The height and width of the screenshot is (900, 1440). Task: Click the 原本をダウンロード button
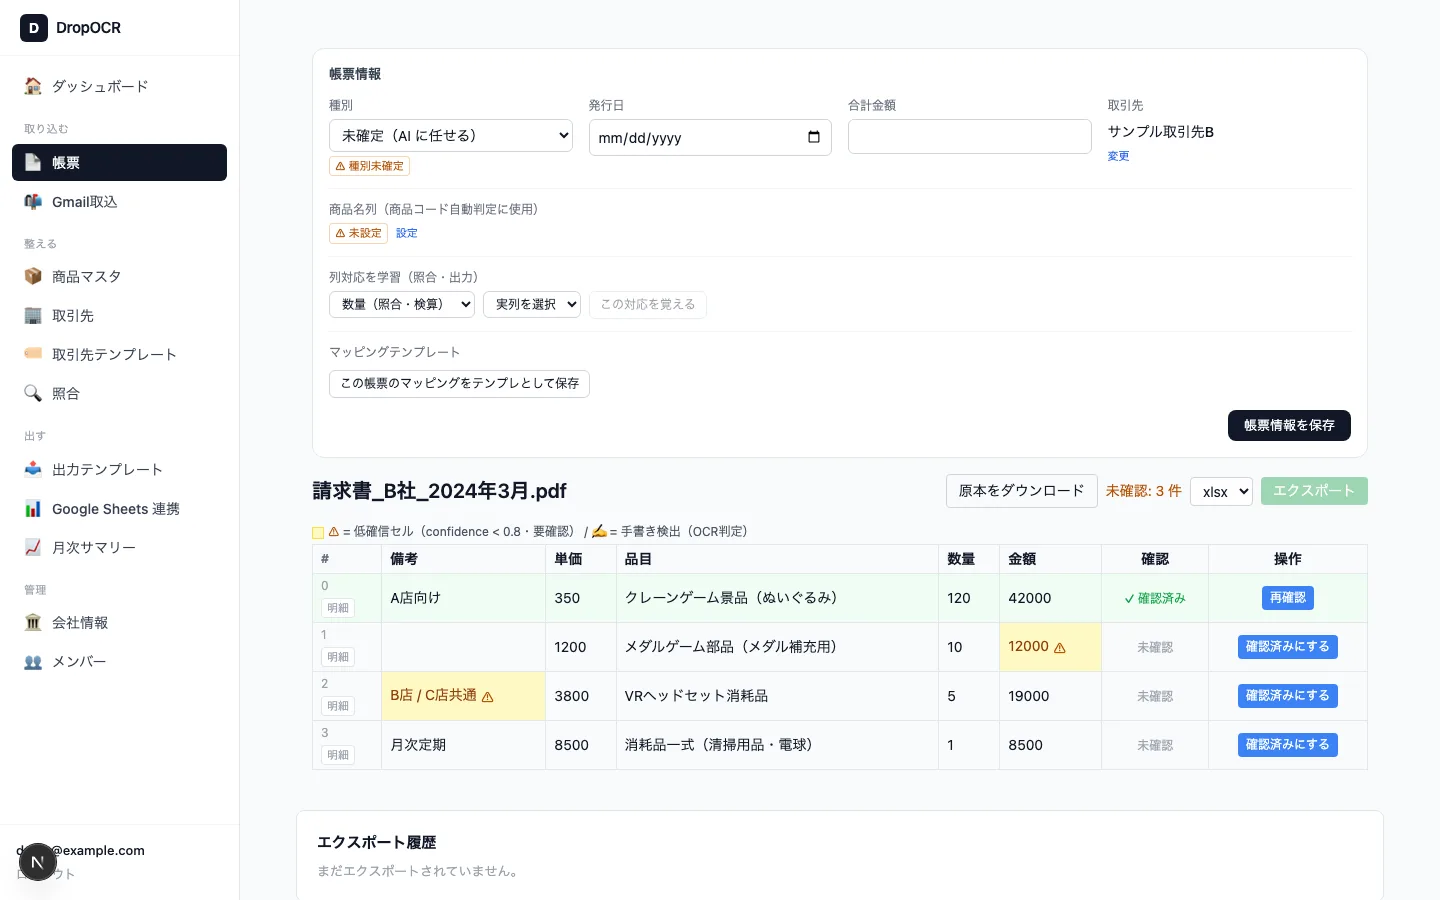1022,491
